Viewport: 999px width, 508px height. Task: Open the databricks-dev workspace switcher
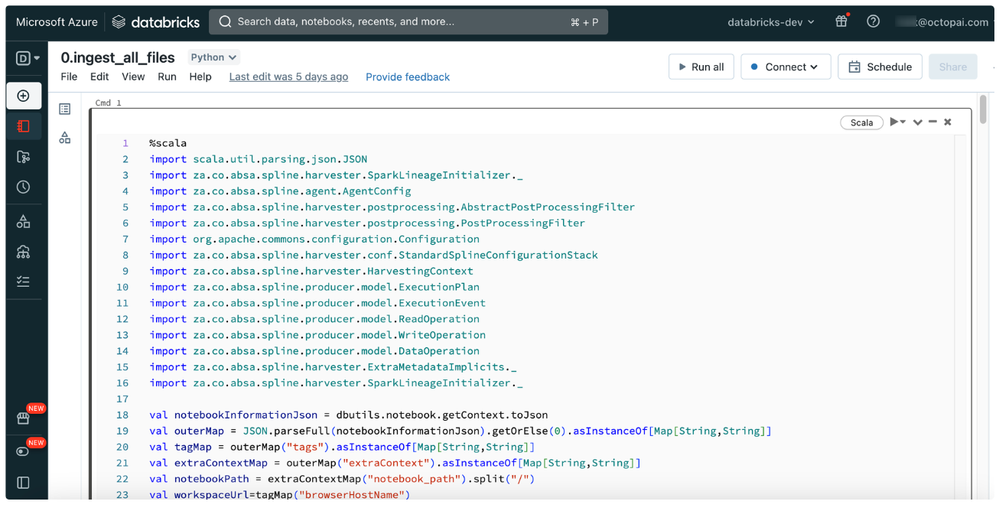(x=770, y=21)
